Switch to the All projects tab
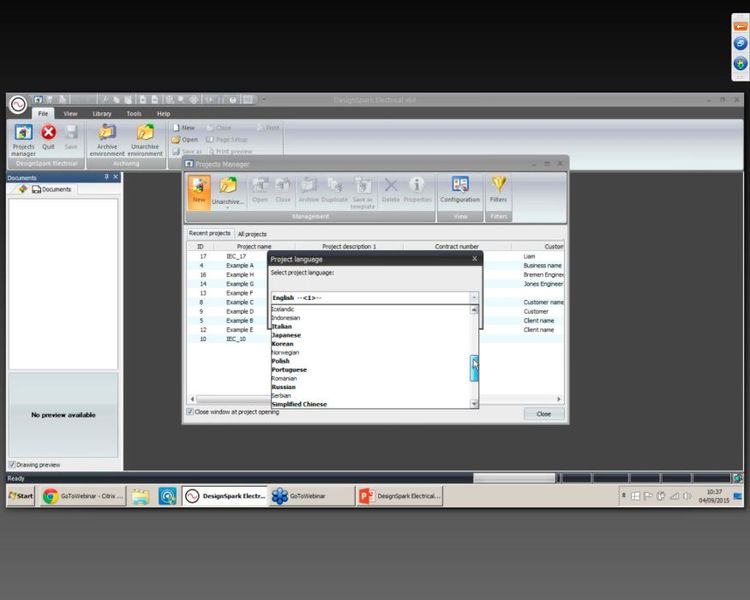The image size is (750, 600). (x=252, y=234)
